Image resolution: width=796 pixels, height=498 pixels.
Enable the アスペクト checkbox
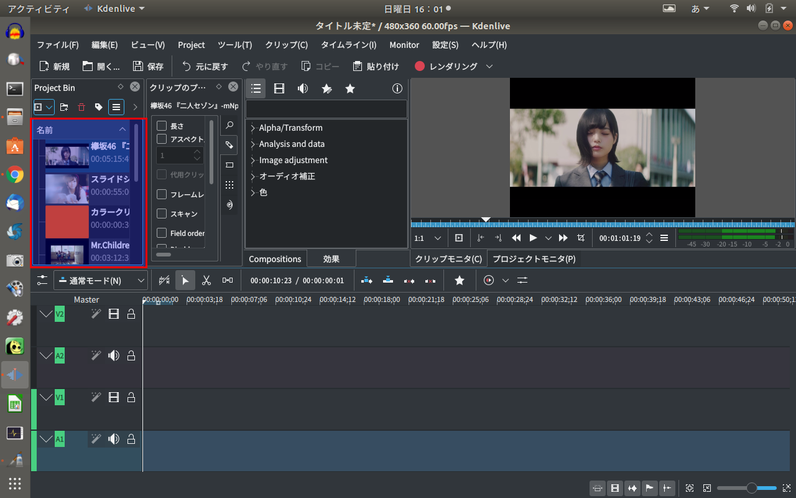pos(161,139)
